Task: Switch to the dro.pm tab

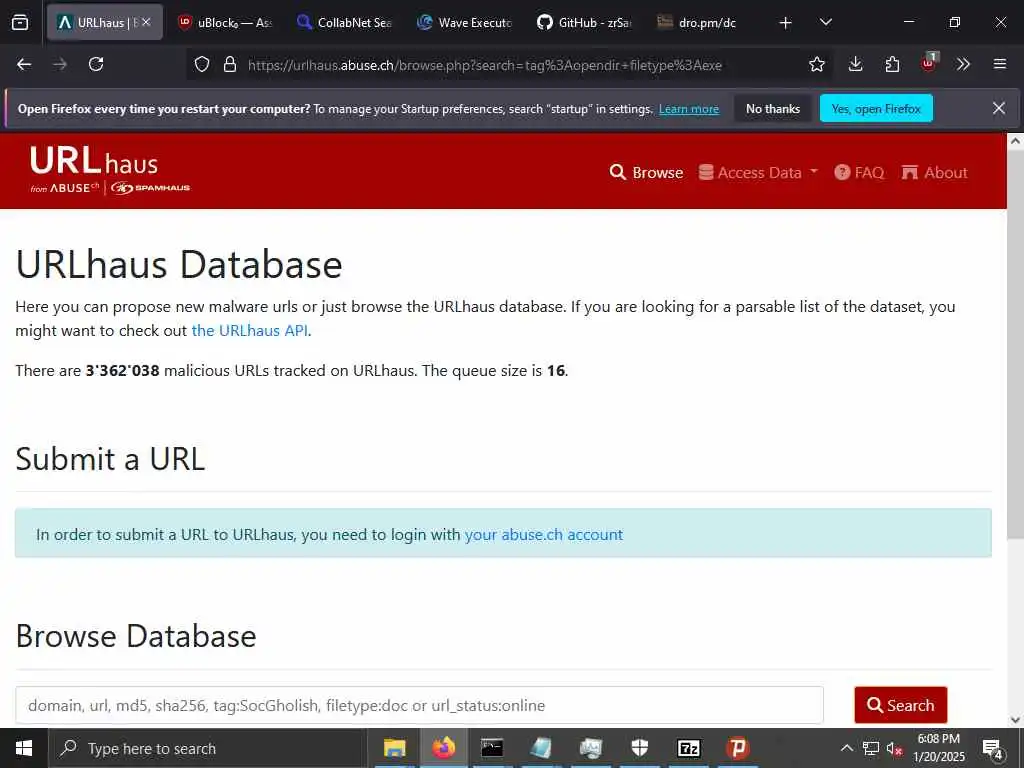Action: pos(705,22)
